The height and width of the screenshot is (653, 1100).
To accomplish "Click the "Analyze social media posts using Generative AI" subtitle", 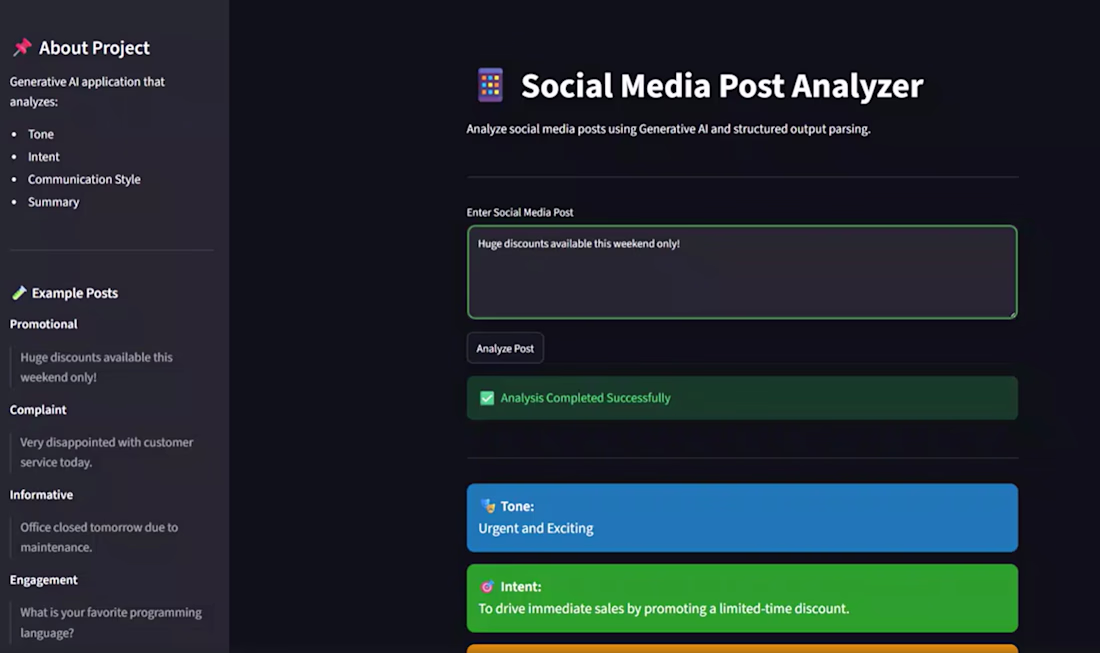I will pyautogui.click(x=669, y=129).
